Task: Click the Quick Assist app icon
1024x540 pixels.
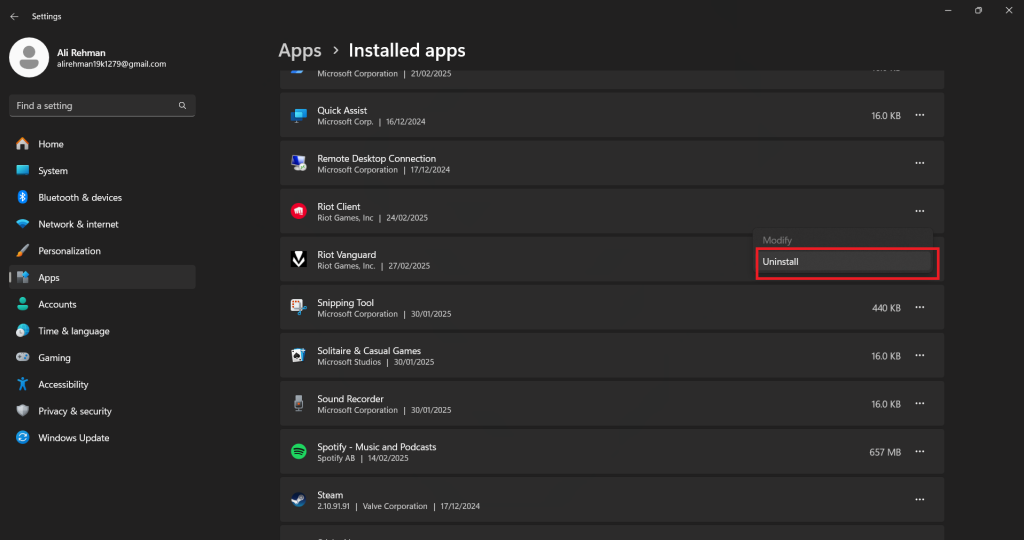Action: point(298,116)
